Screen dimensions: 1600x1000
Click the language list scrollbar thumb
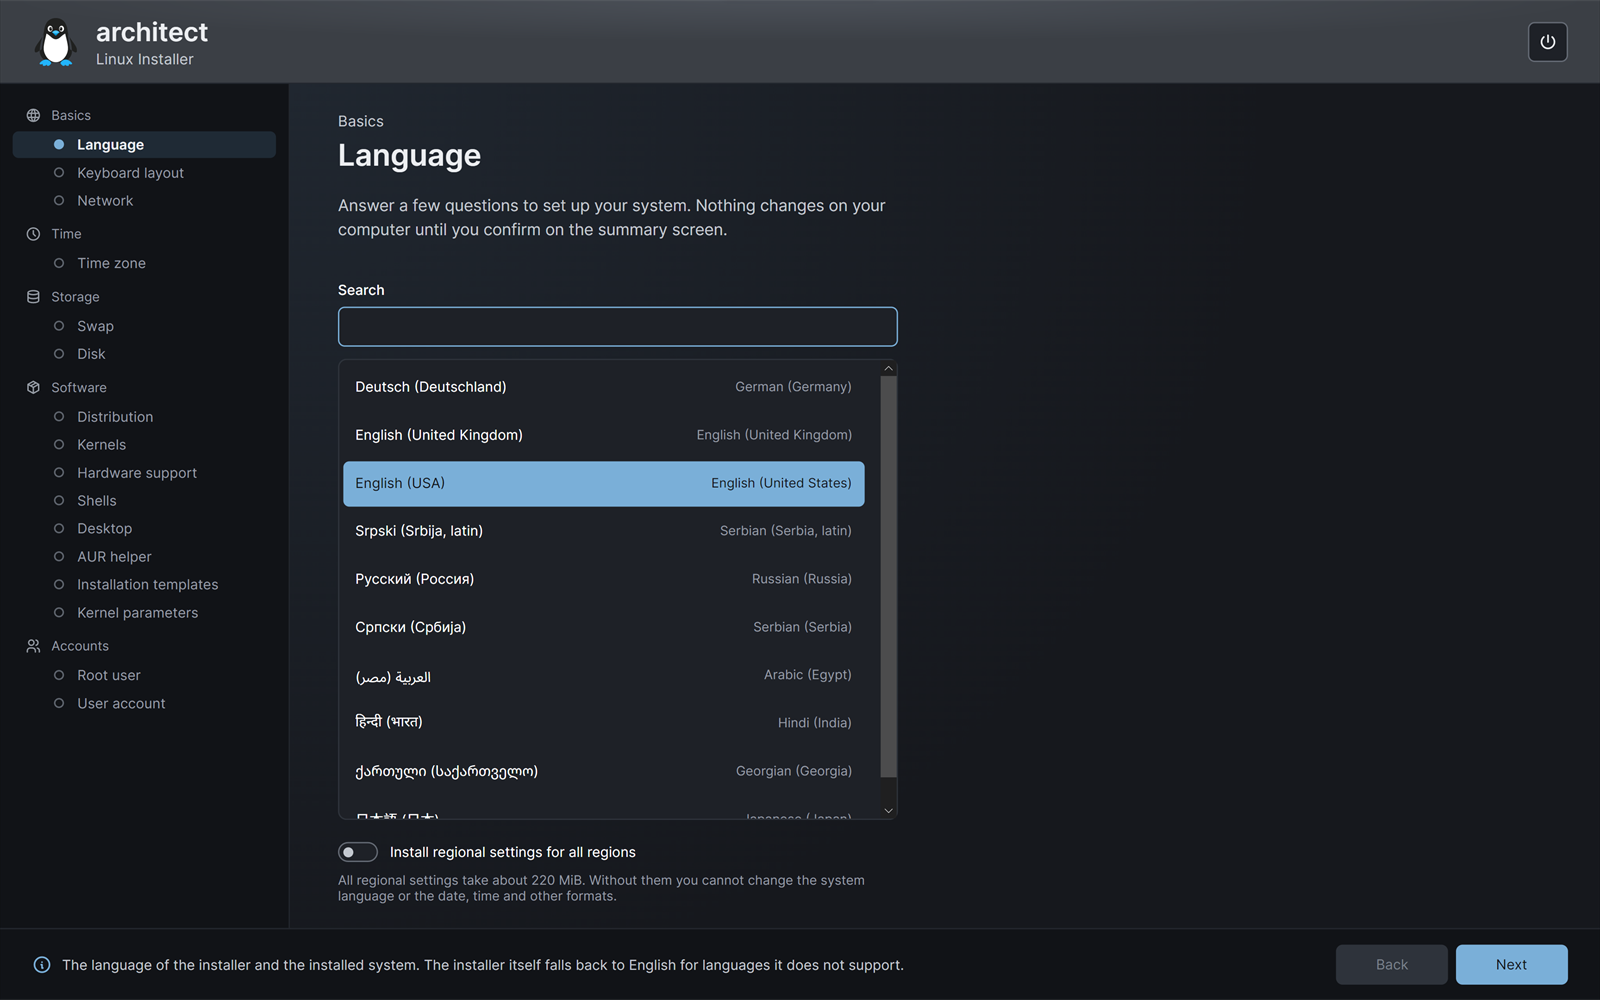click(888, 577)
